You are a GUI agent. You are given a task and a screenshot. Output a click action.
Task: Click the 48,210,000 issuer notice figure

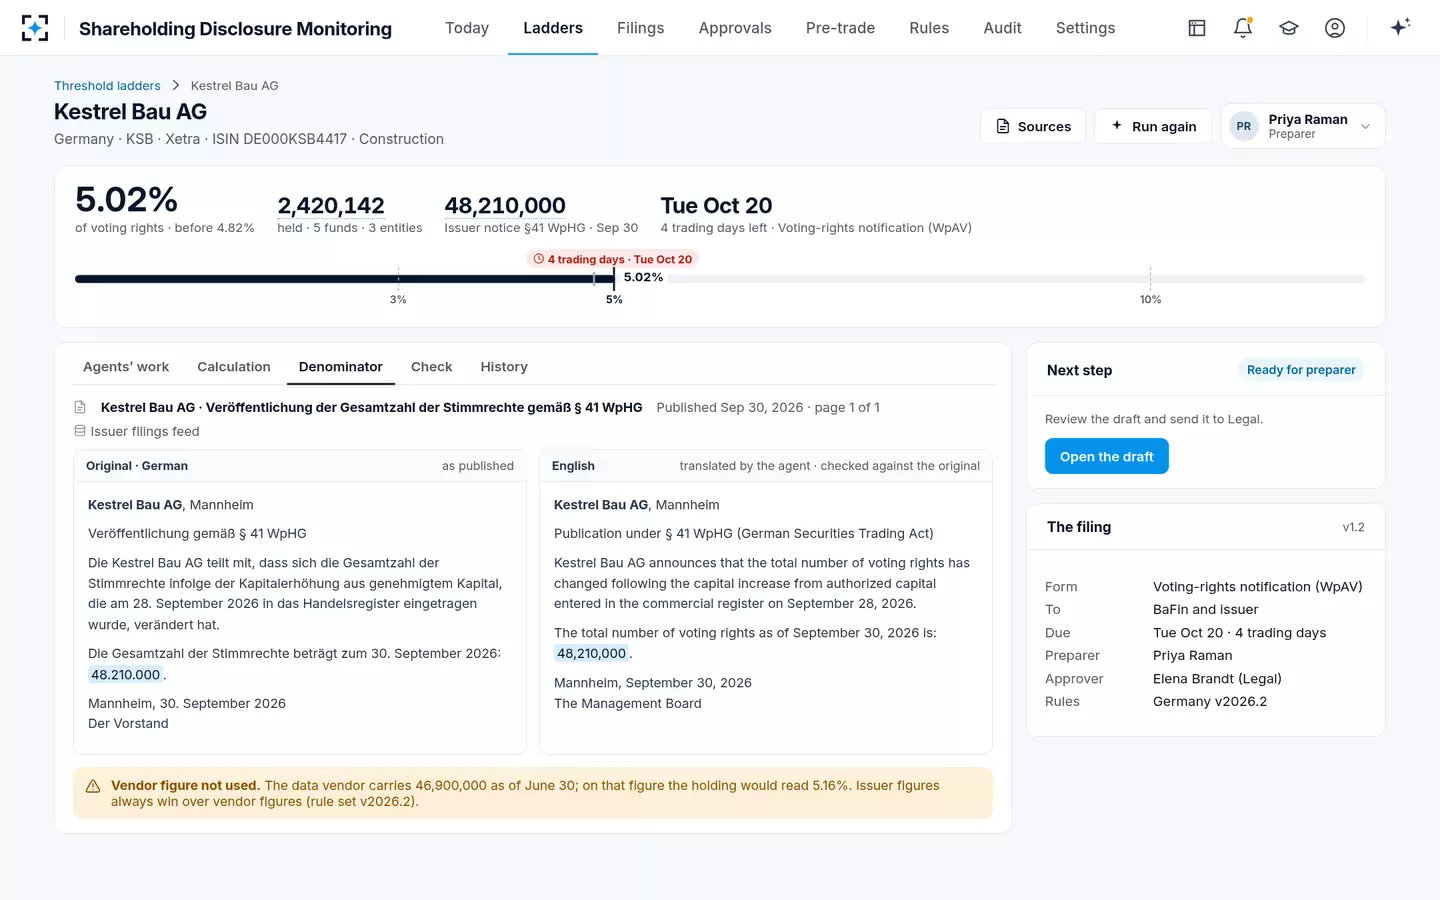(505, 206)
